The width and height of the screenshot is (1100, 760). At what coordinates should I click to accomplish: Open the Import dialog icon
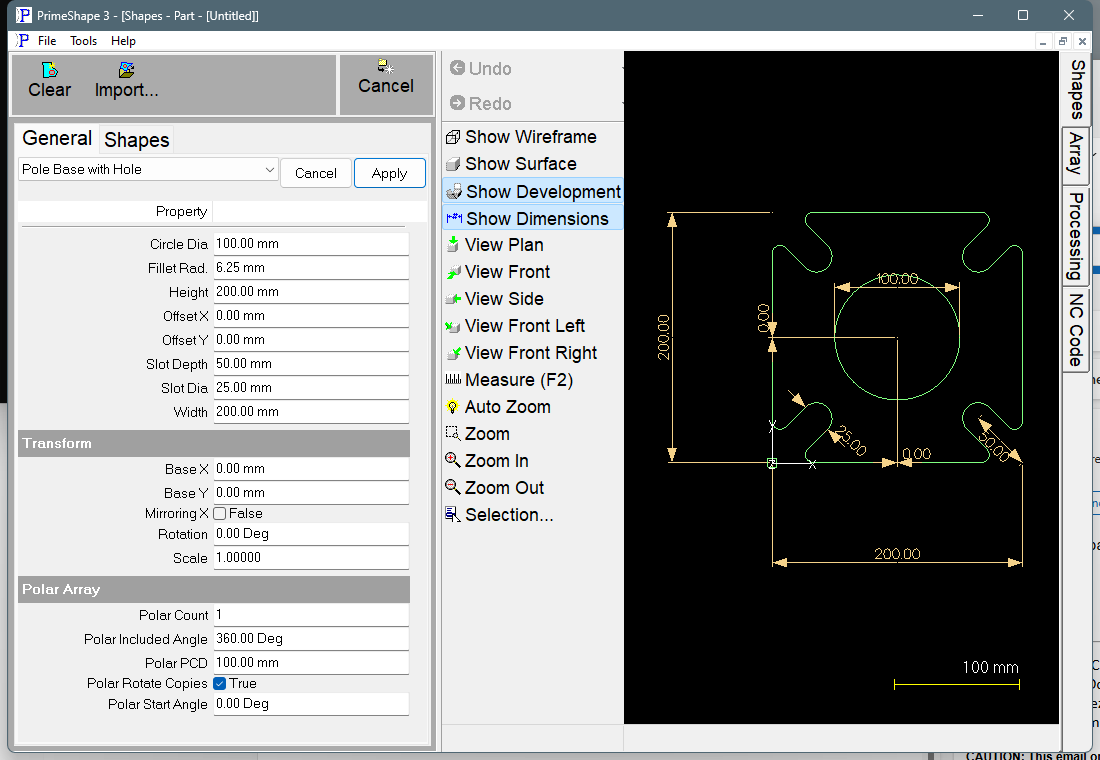[x=126, y=70]
